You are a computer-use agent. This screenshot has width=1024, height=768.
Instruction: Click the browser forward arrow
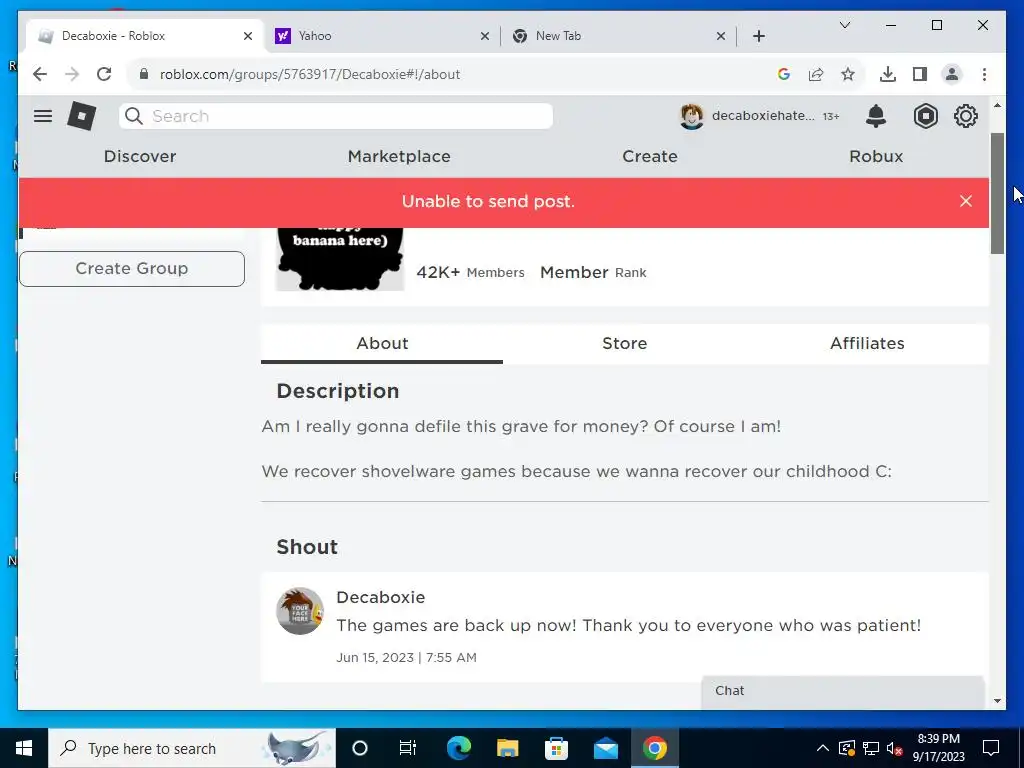(x=72, y=74)
